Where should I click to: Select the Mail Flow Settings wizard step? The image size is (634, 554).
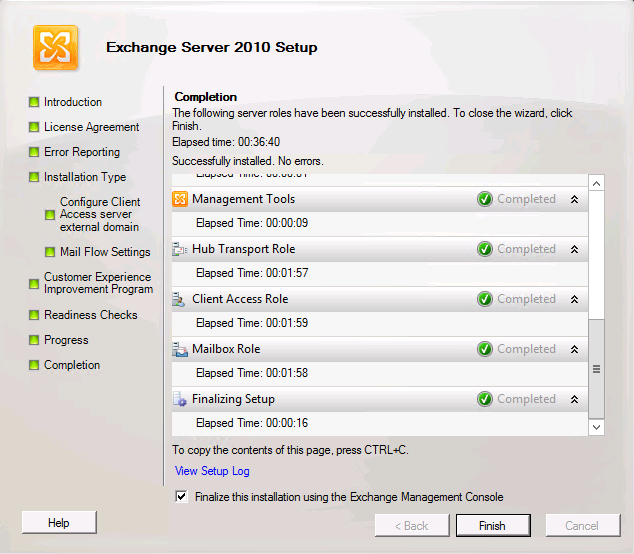[105, 252]
